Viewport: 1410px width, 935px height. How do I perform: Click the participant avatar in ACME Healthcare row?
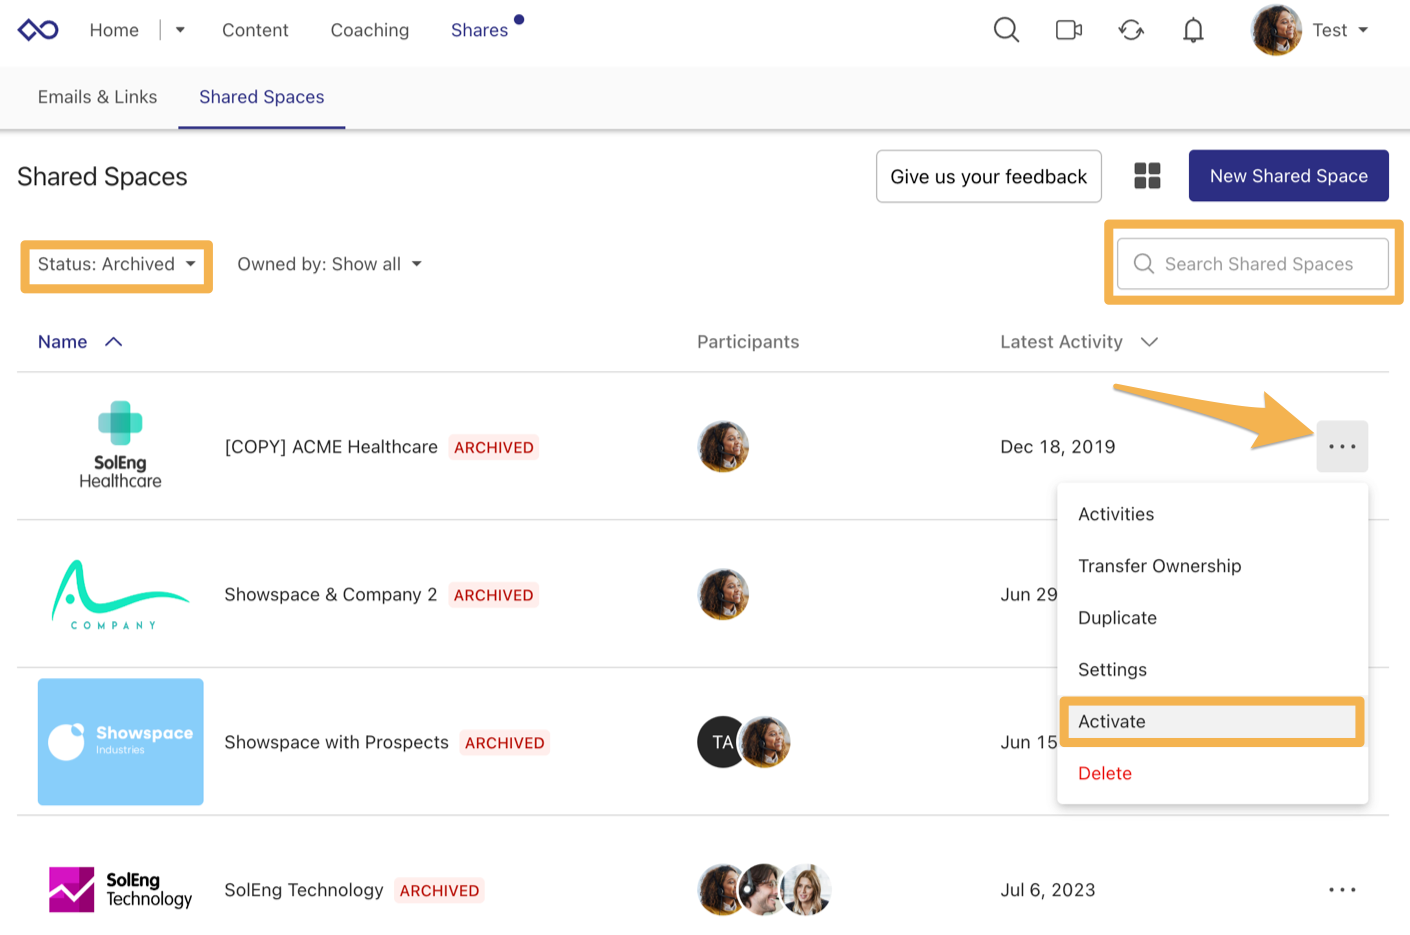[x=722, y=446]
